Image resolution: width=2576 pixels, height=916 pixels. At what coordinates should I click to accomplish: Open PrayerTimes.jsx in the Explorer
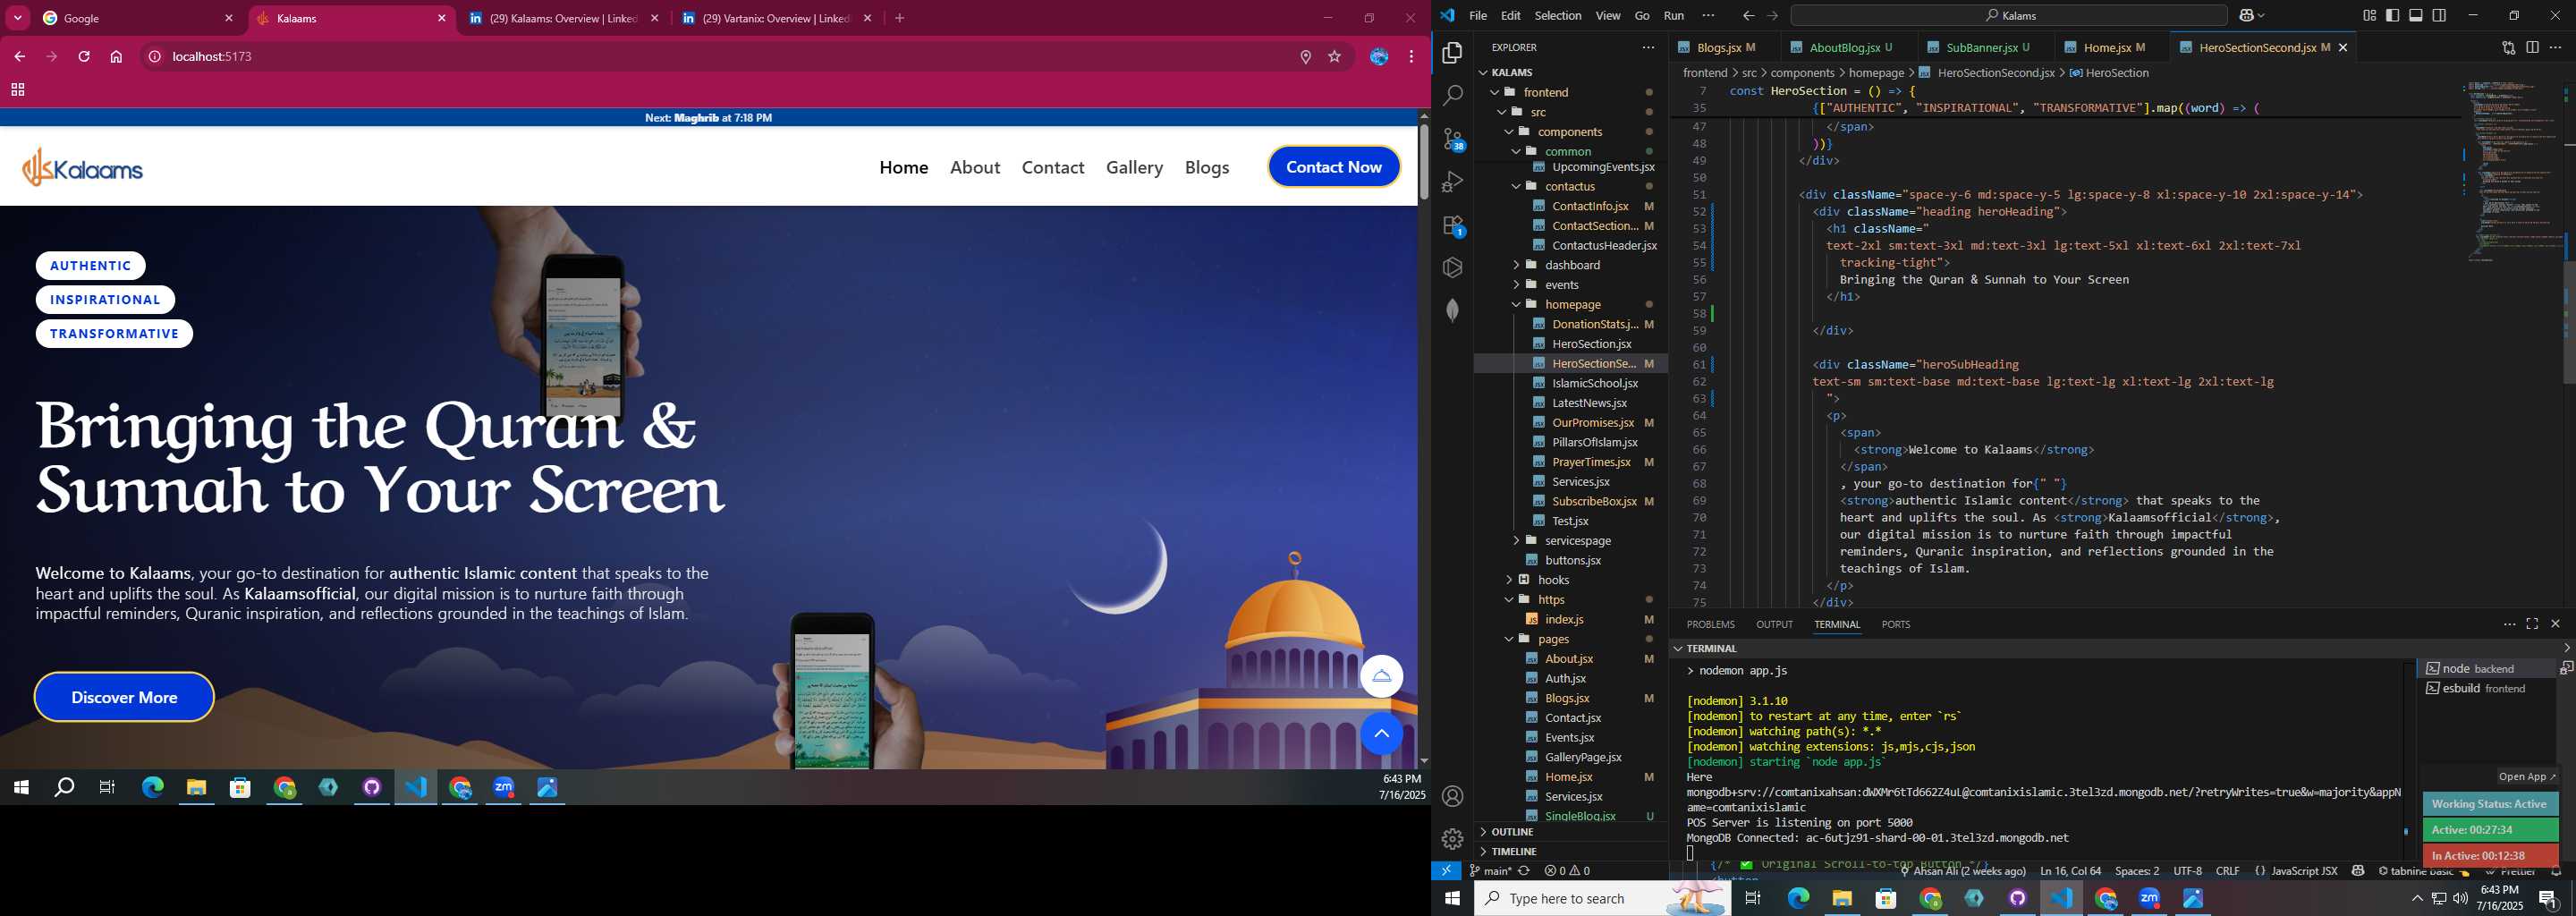pos(1591,462)
